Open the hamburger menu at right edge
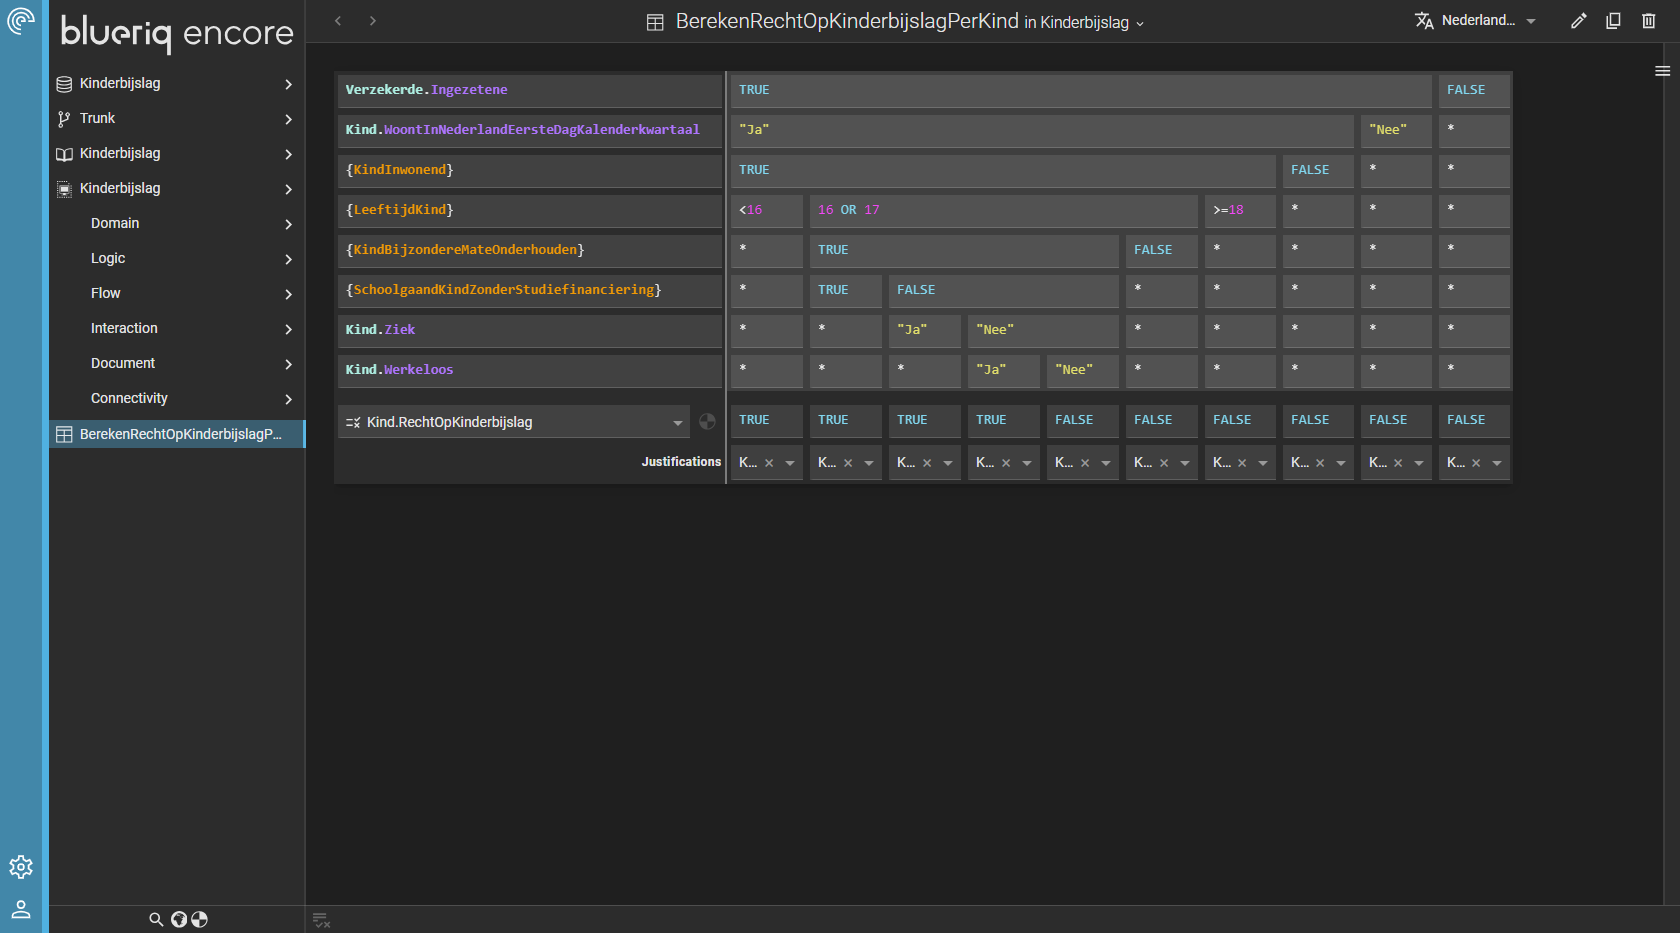Viewport: 1680px width, 933px height. (1663, 71)
